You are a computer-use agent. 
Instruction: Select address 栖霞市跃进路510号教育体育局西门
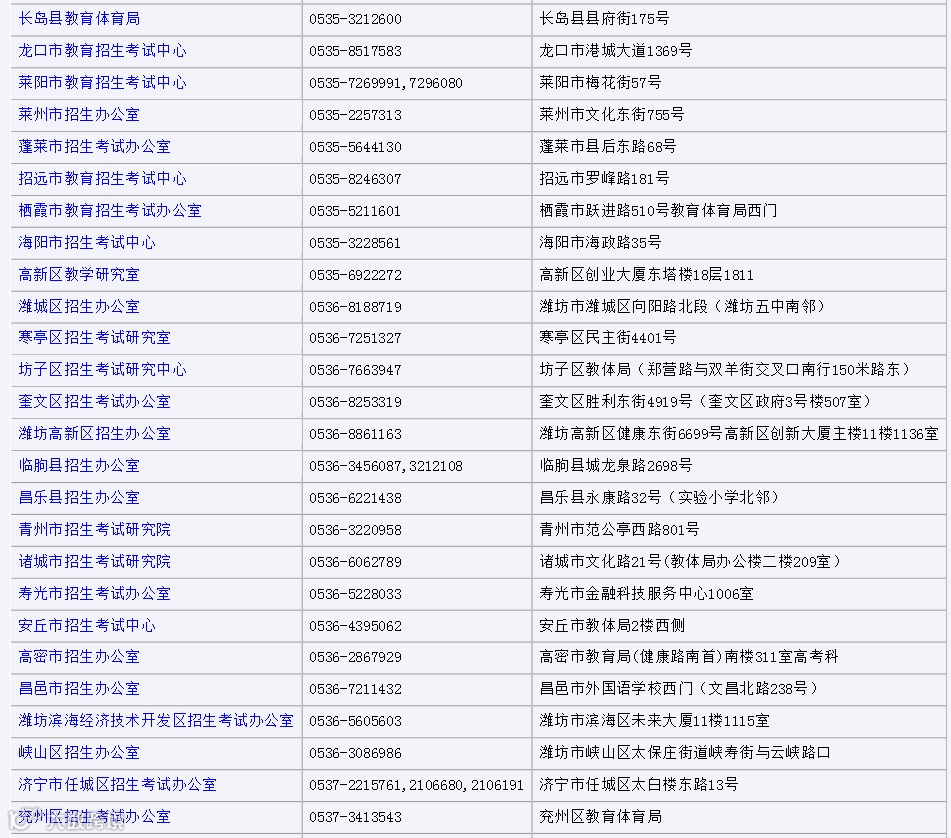(x=658, y=210)
